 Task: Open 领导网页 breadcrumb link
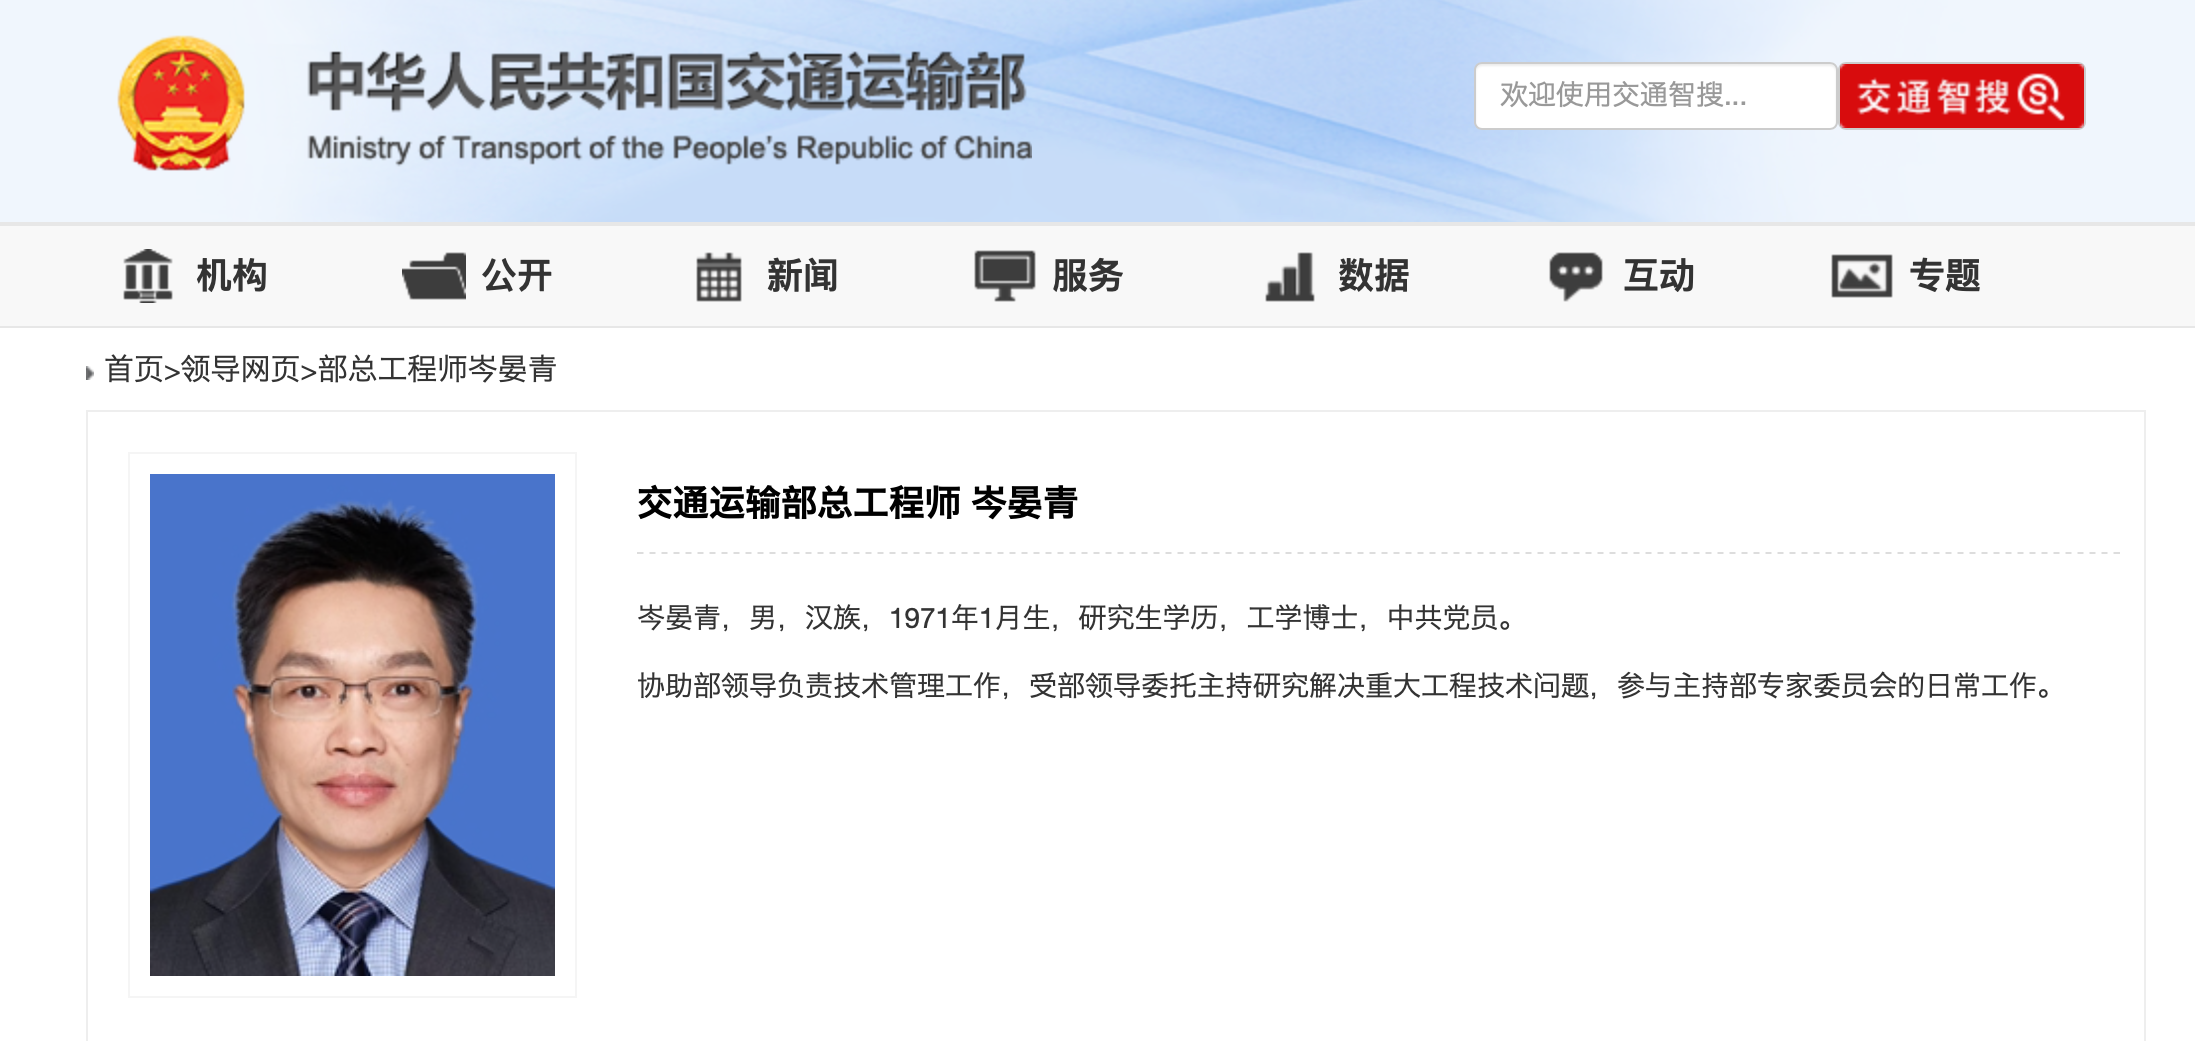(240, 369)
